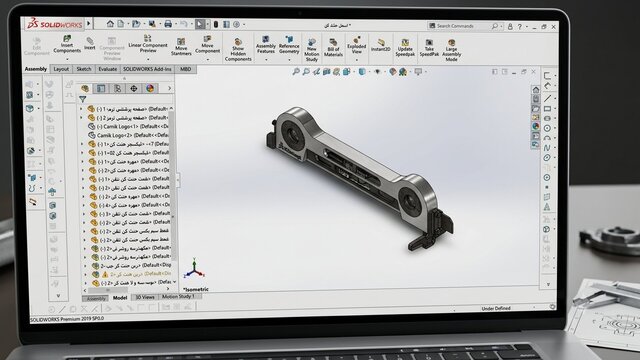The image size is (640, 360).
Task: Click the Rebuild traffic light icon
Action: (216, 24)
